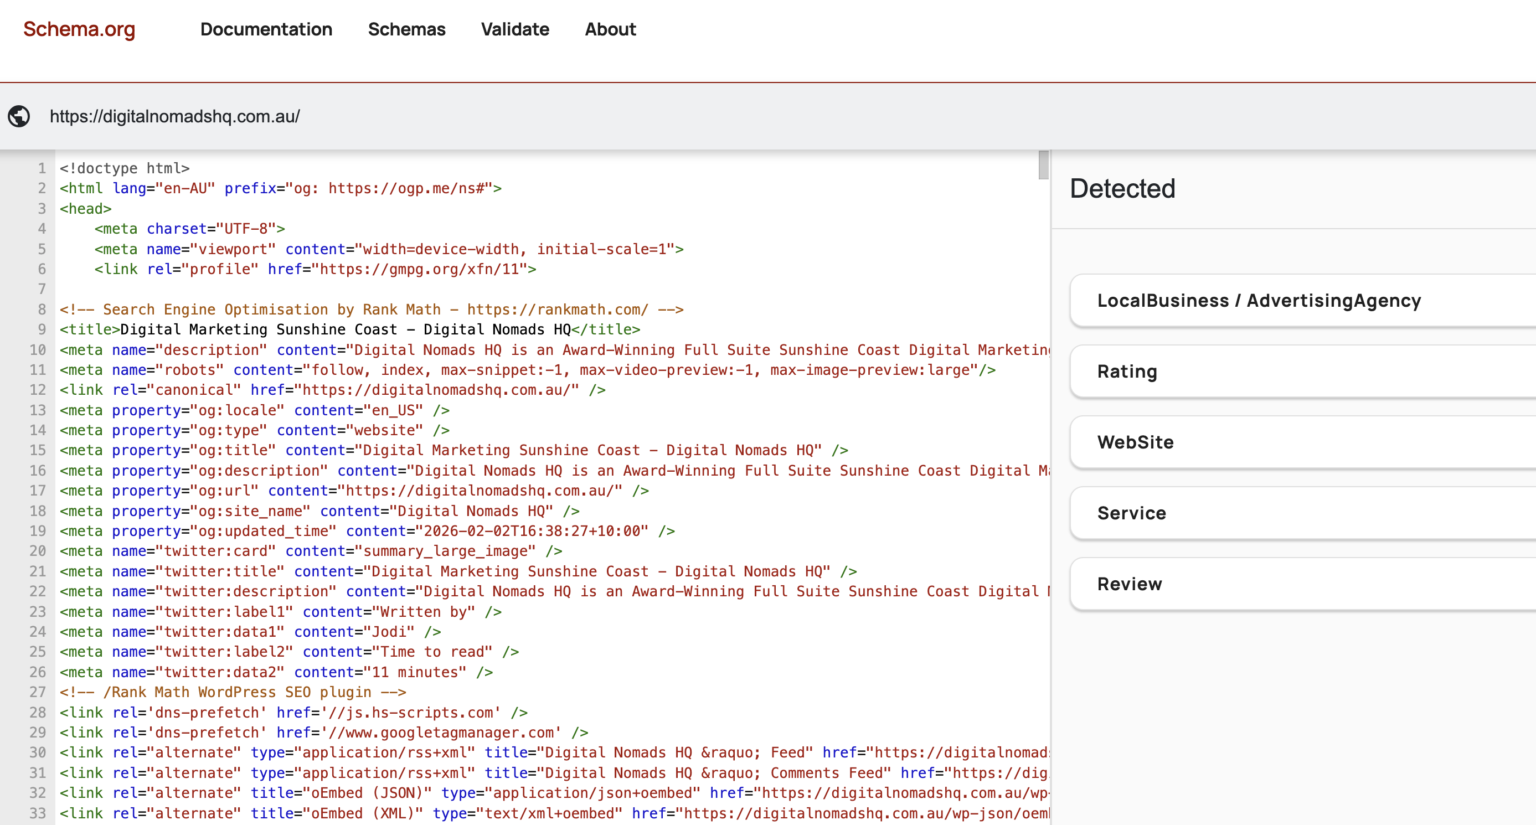
Task: Open the Documentation menu item
Action: coord(266,29)
